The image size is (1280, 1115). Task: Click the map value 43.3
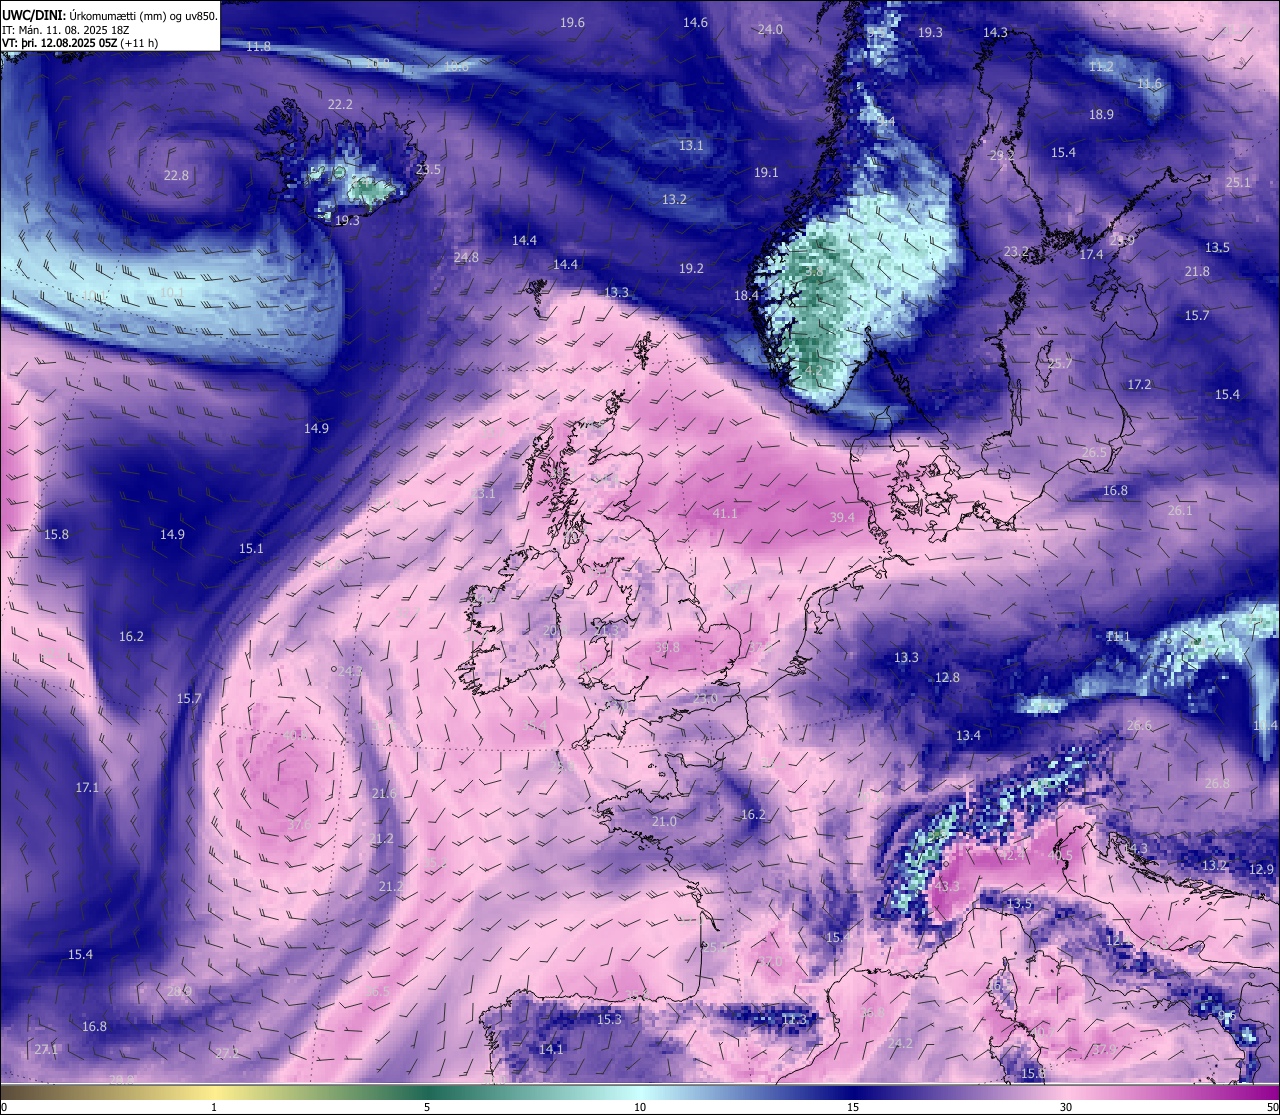pyautogui.click(x=946, y=886)
